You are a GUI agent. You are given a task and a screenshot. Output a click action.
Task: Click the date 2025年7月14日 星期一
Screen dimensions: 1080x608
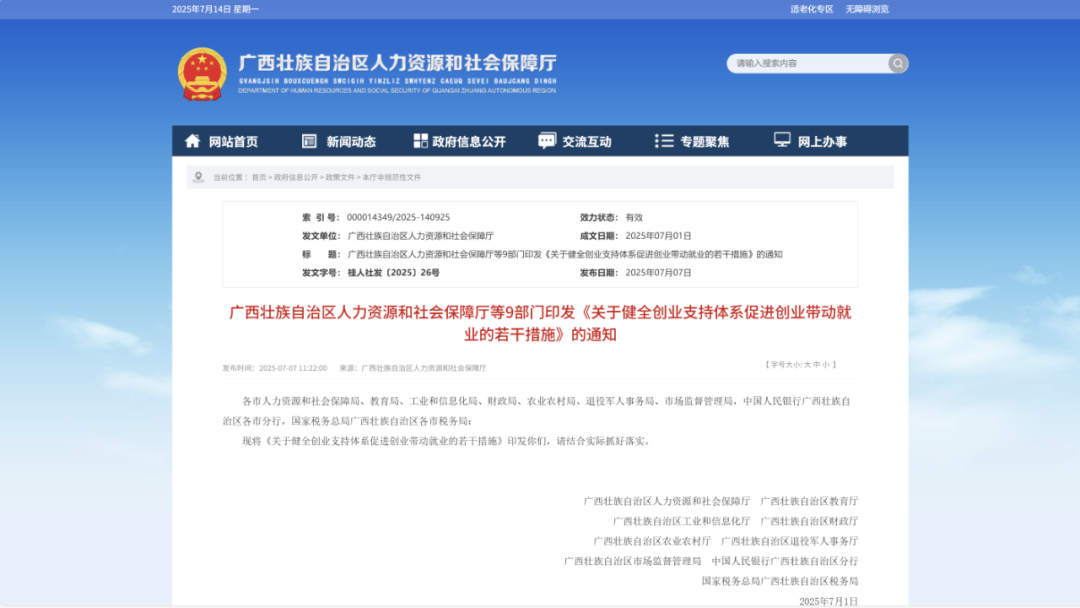tap(216, 10)
